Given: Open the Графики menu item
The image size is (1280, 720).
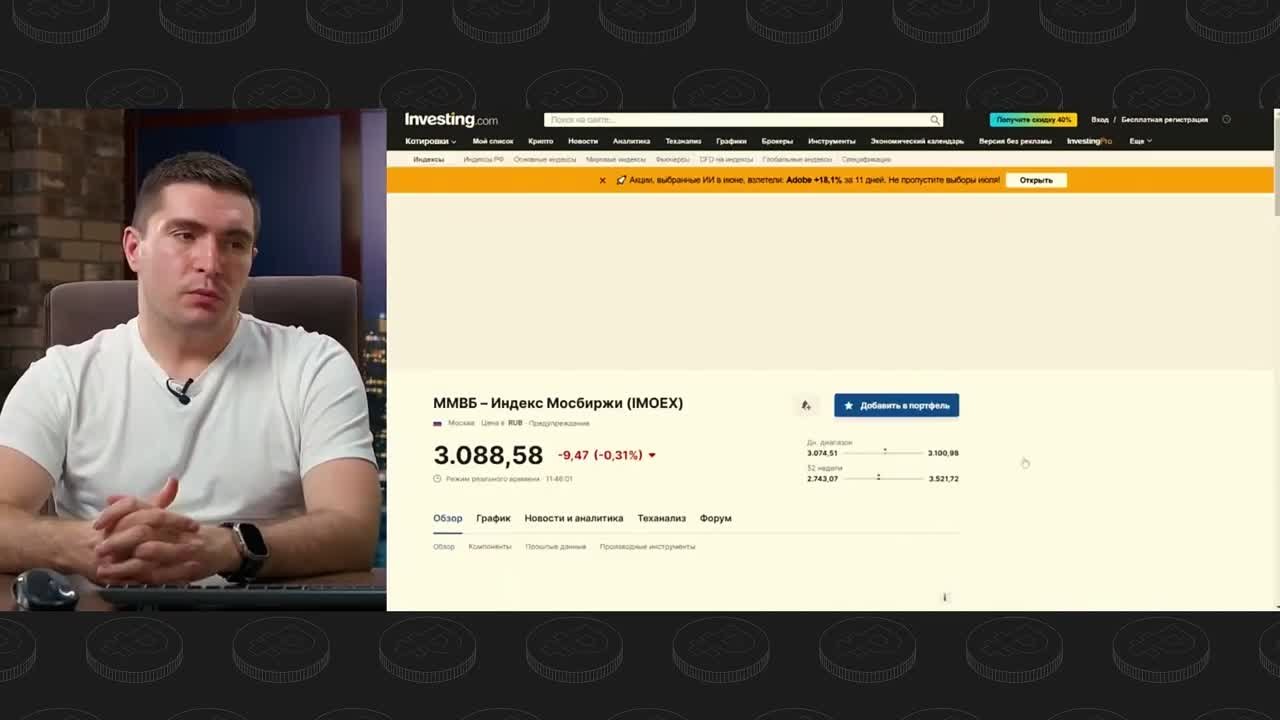Looking at the screenshot, I should 731,141.
